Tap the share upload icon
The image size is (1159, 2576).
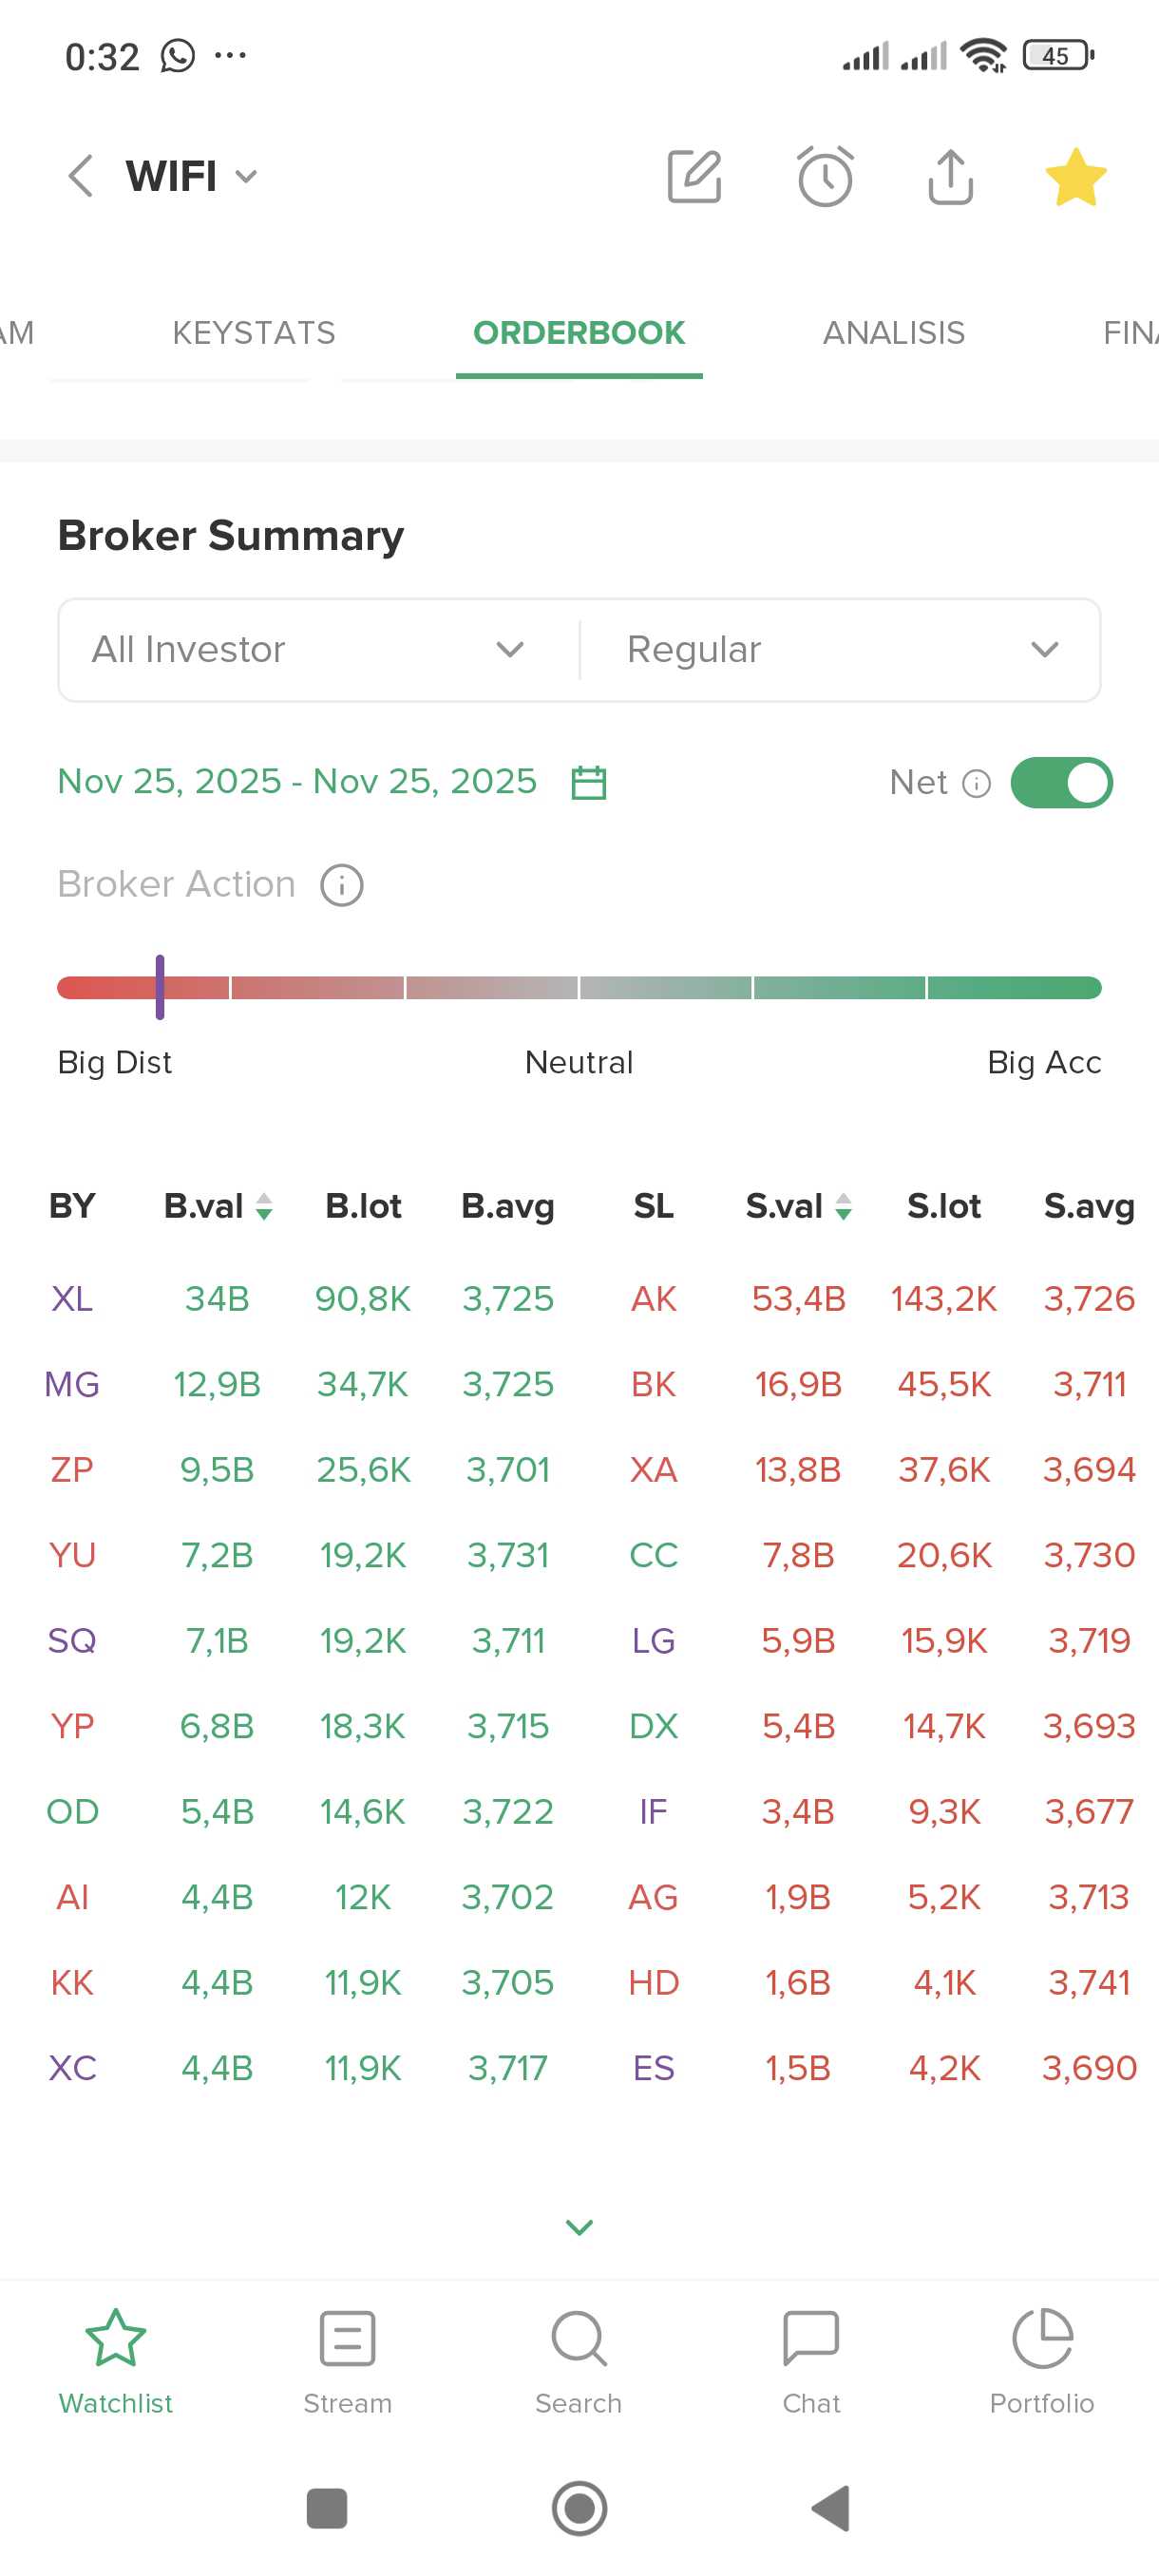click(x=950, y=177)
